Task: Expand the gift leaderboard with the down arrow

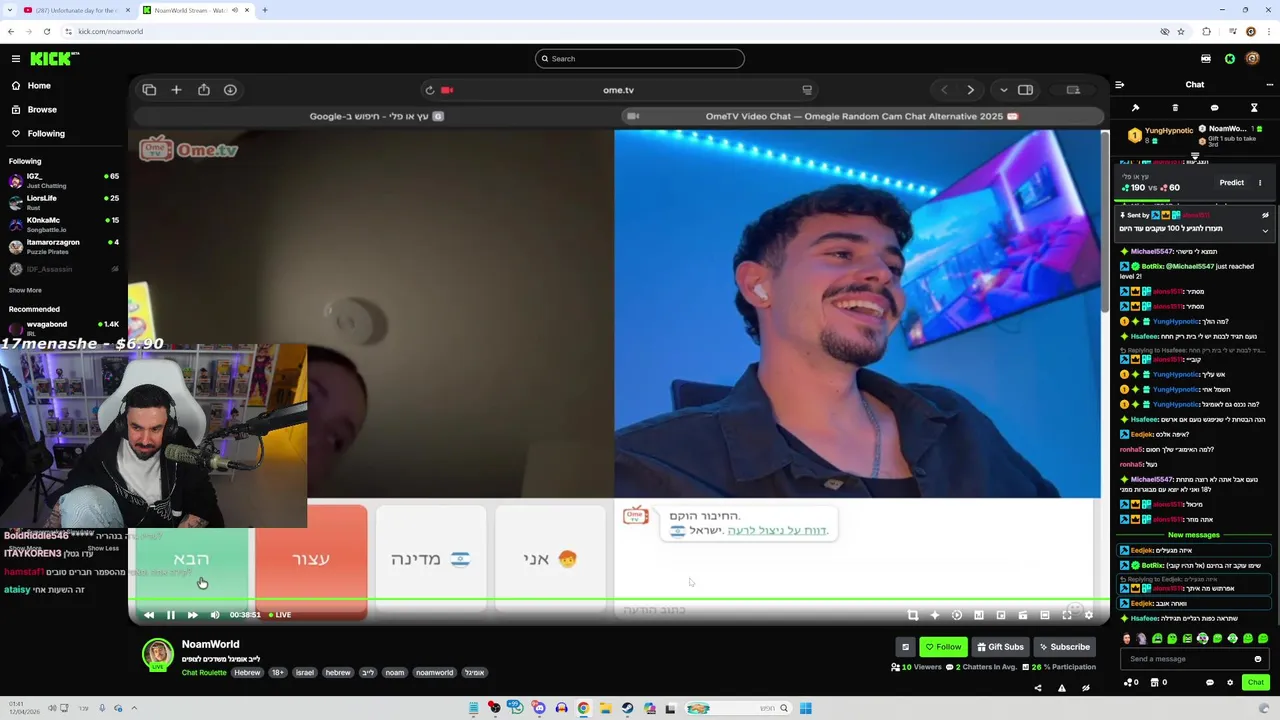Action: (1195, 156)
